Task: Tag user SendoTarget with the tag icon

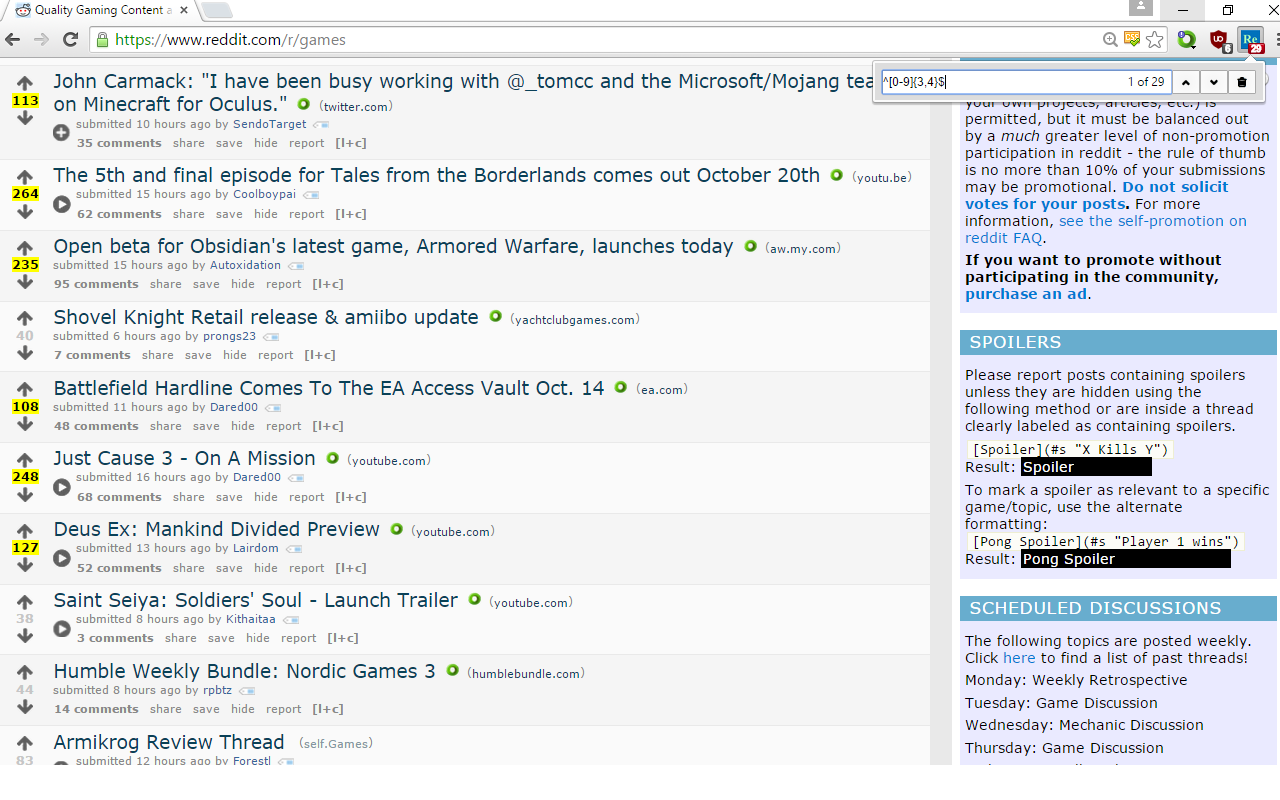Action: coord(321,125)
